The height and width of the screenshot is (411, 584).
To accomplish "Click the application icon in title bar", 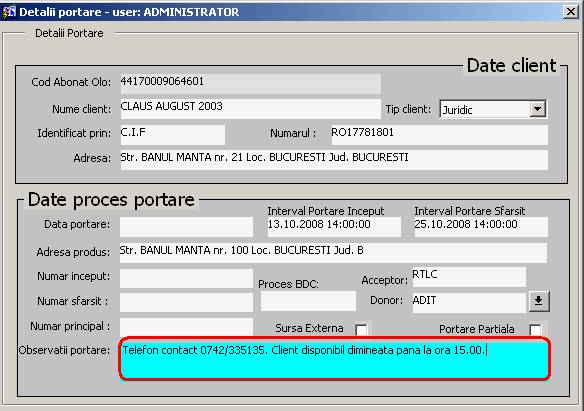I will click(x=9, y=12).
